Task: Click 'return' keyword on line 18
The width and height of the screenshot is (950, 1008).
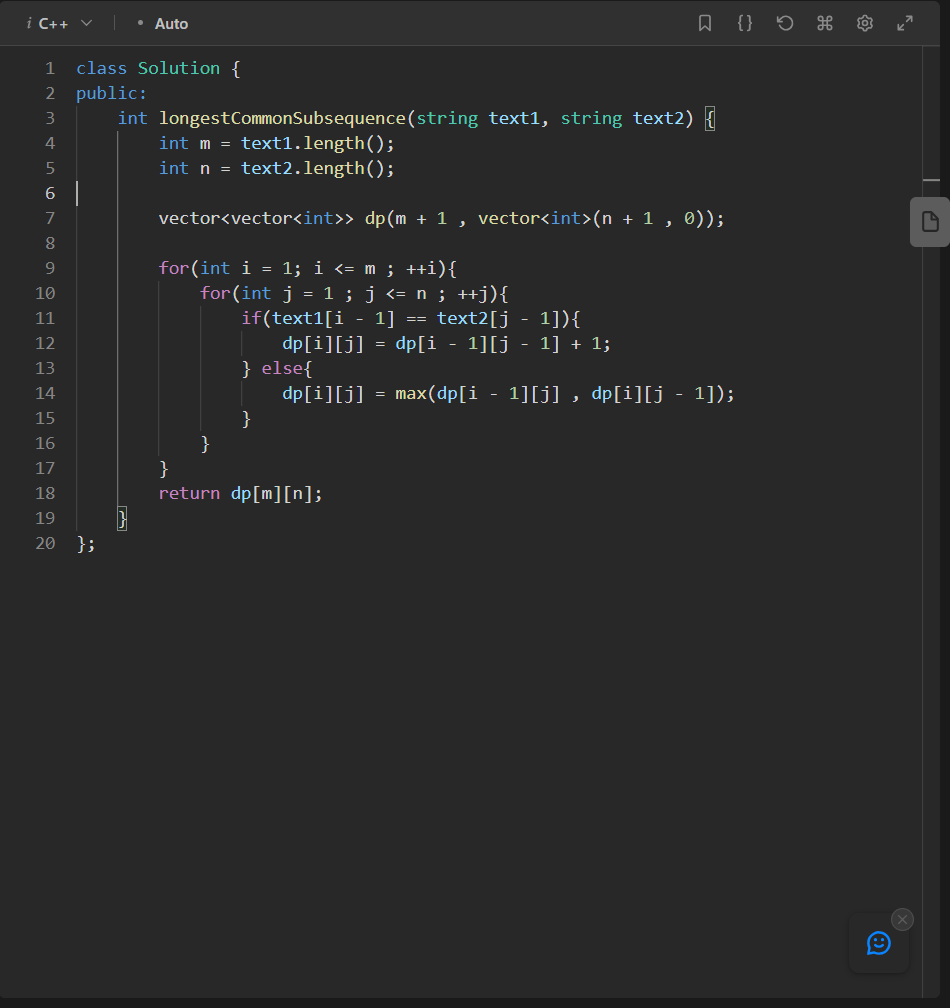Action: [x=189, y=493]
